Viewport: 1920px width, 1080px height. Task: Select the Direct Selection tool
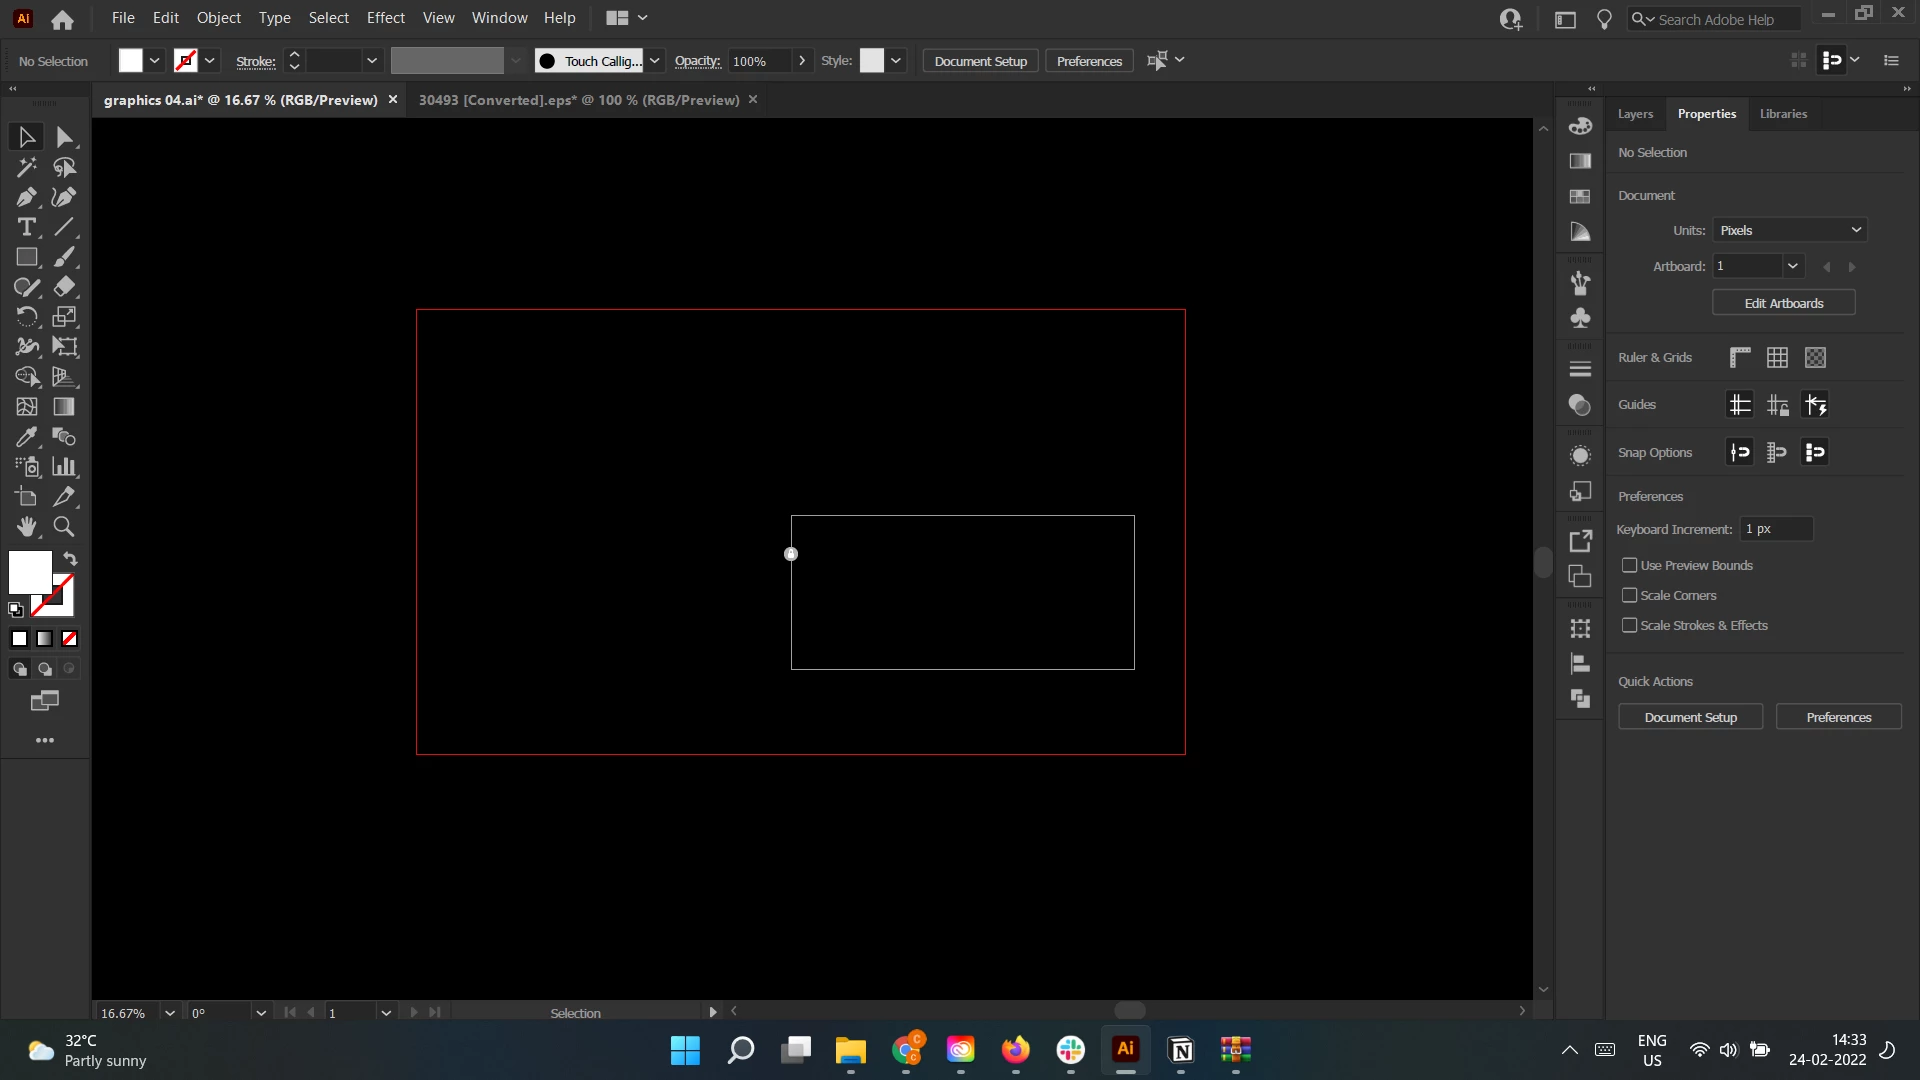[64, 137]
